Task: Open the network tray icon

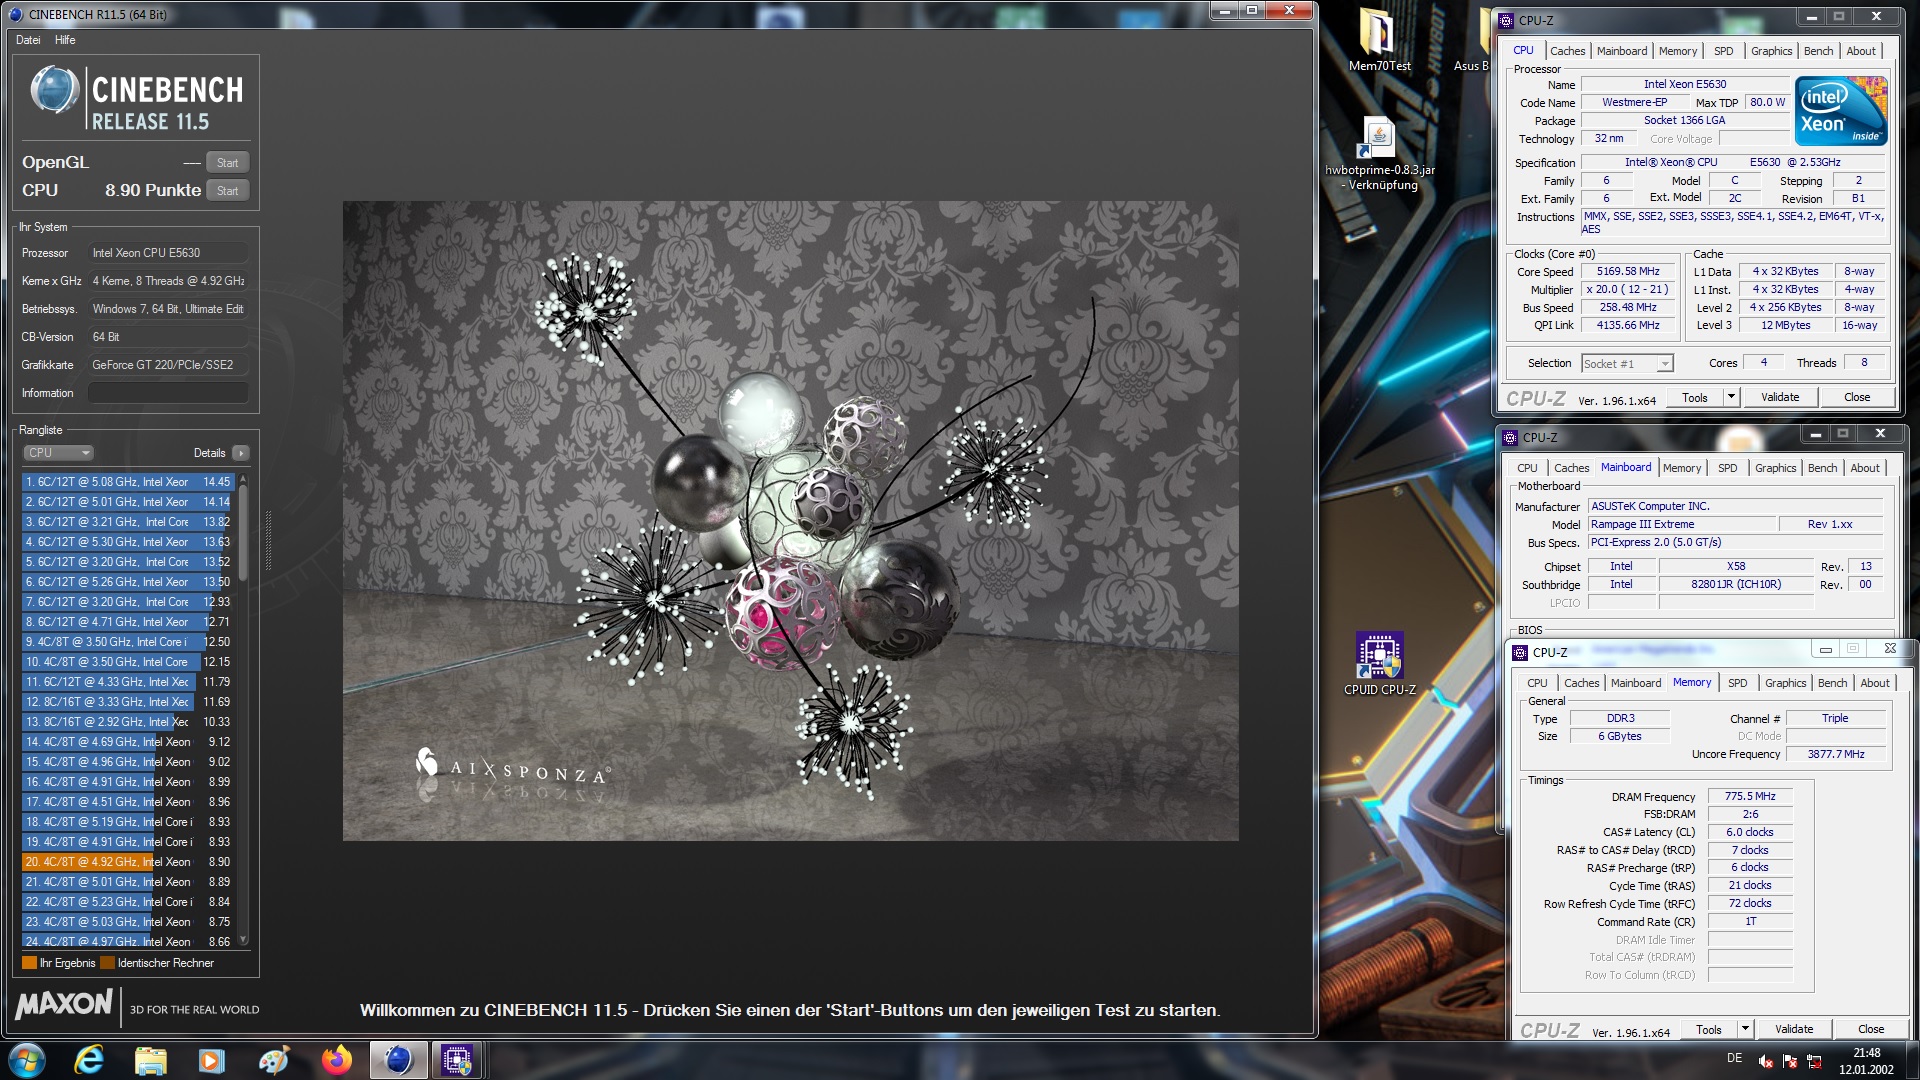Action: [x=1814, y=1061]
